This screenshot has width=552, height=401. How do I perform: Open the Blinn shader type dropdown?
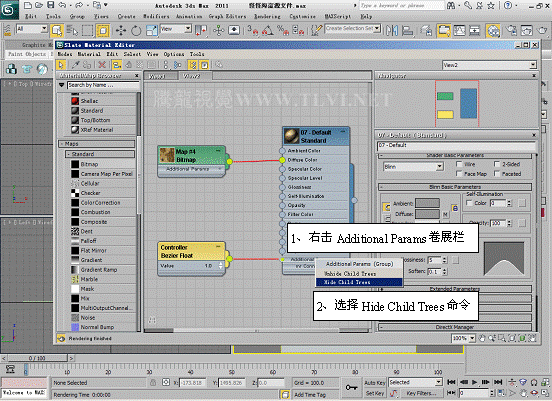point(413,167)
